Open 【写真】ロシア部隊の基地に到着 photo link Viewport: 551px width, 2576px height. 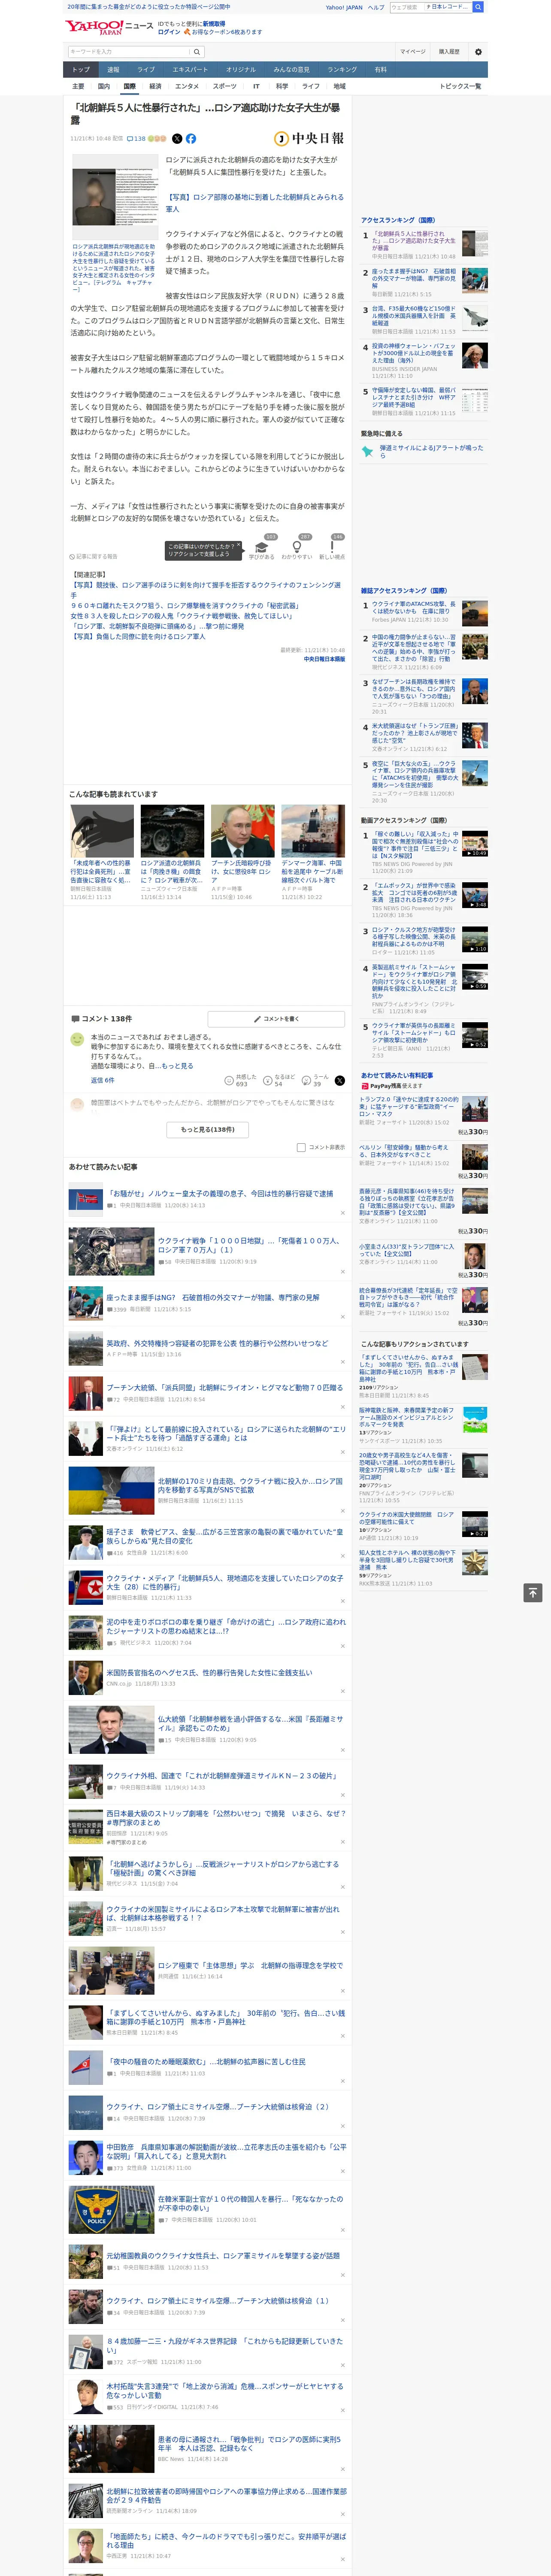(254, 203)
